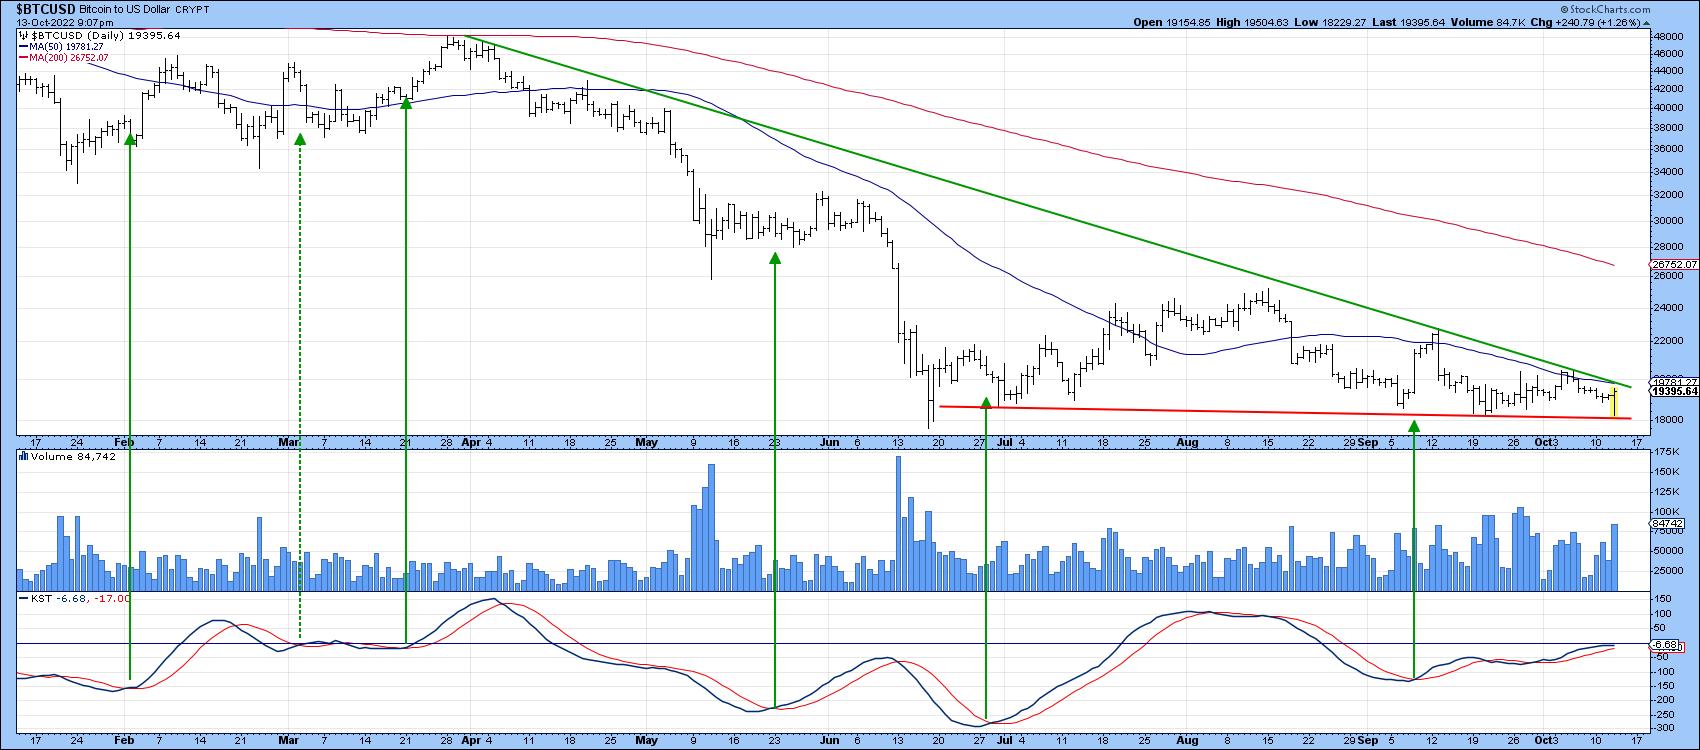Image resolution: width=1700 pixels, height=750 pixels.
Task: Click the May label on the bottom date axis
Action: tap(646, 740)
